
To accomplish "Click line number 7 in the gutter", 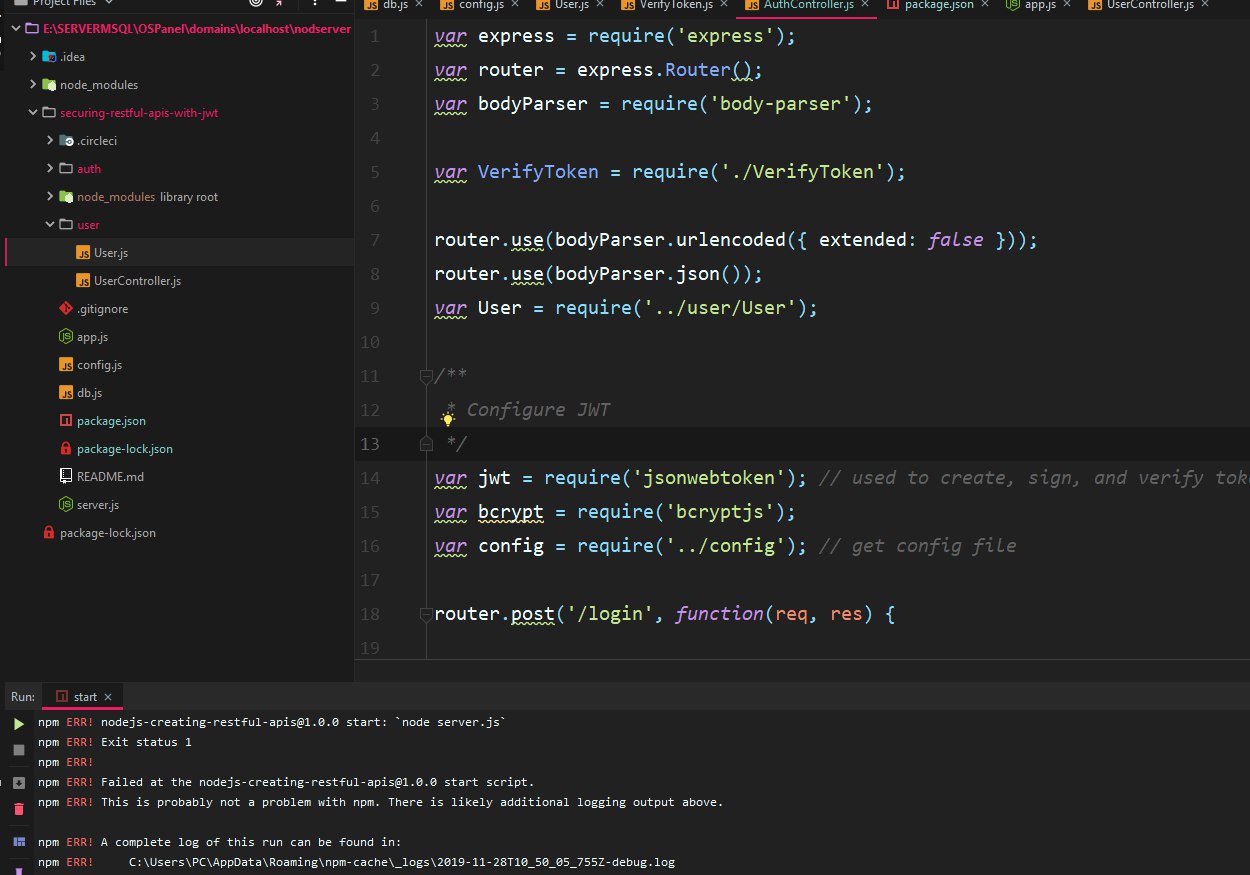I will 375,240.
